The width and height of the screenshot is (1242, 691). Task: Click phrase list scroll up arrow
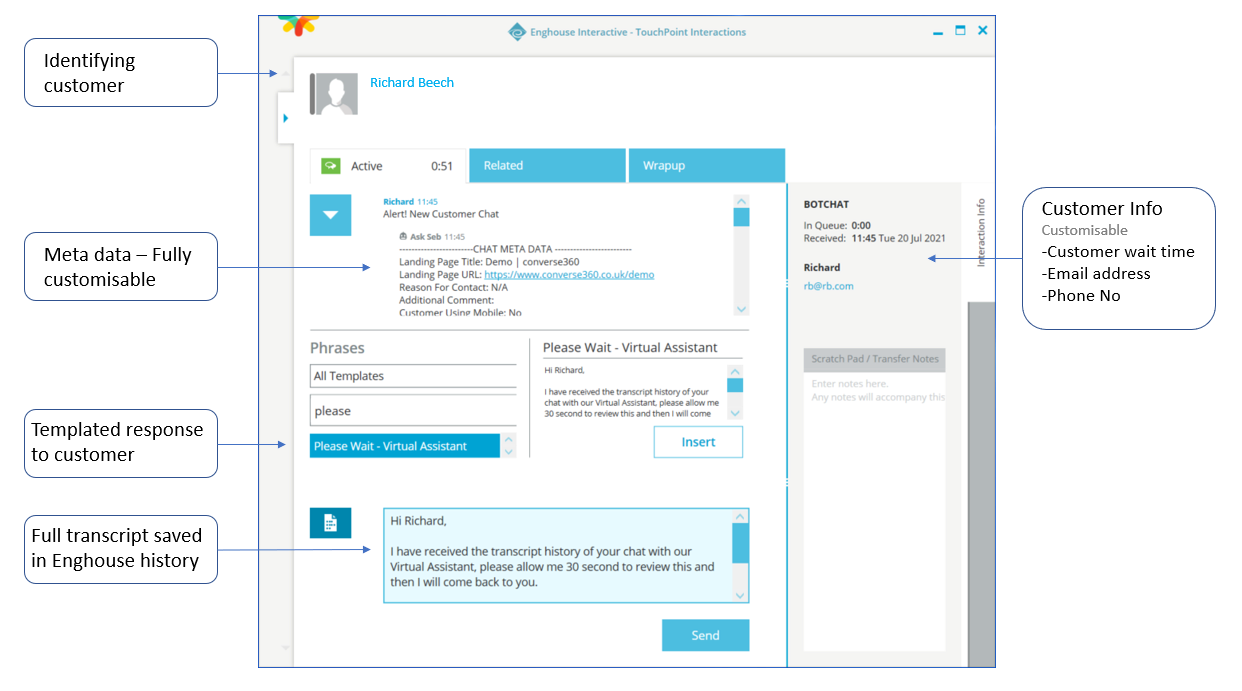pos(508,439)
